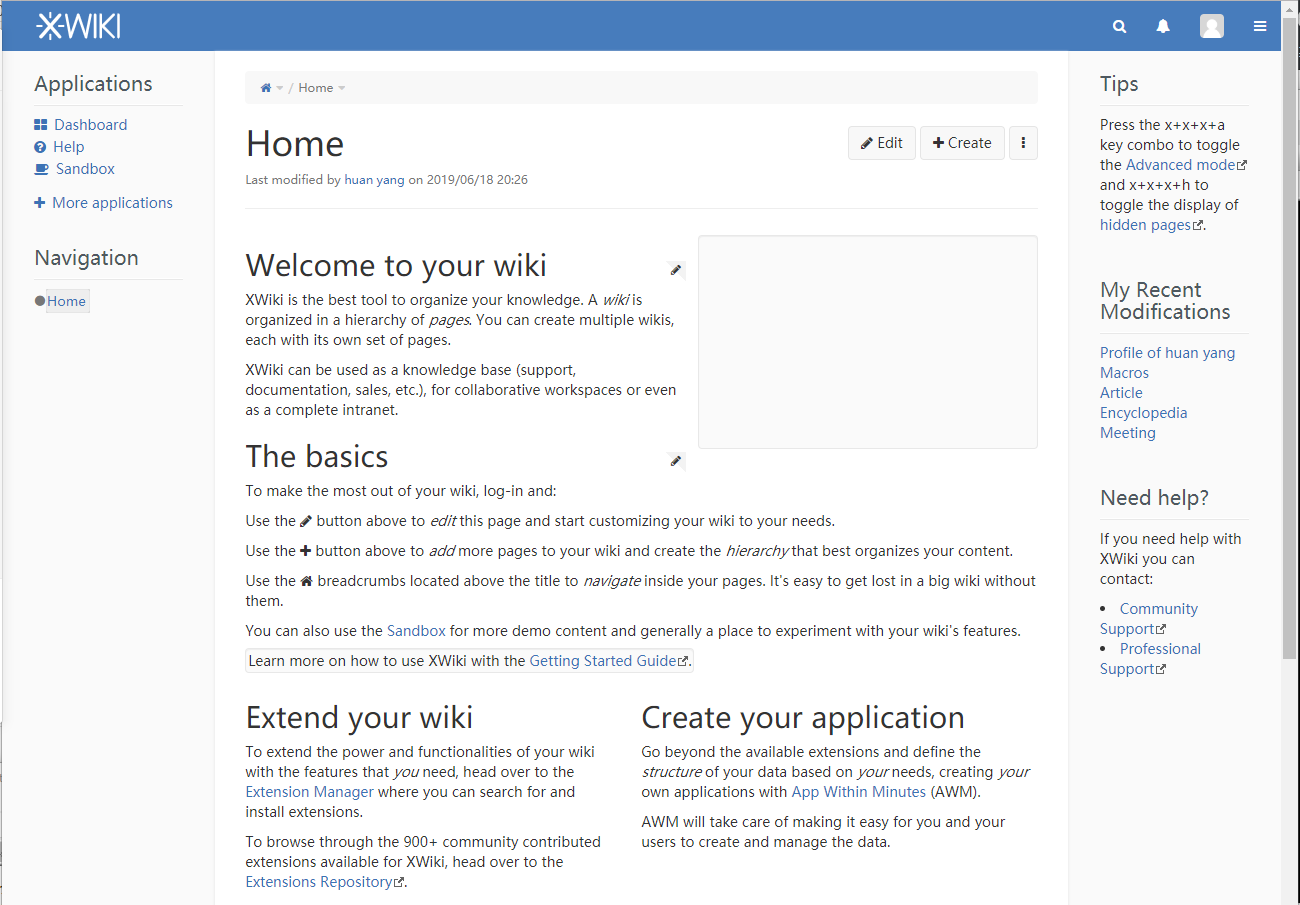
Task: Open the more actions vertical dots menu
Action: click(x=1023, y=143)
